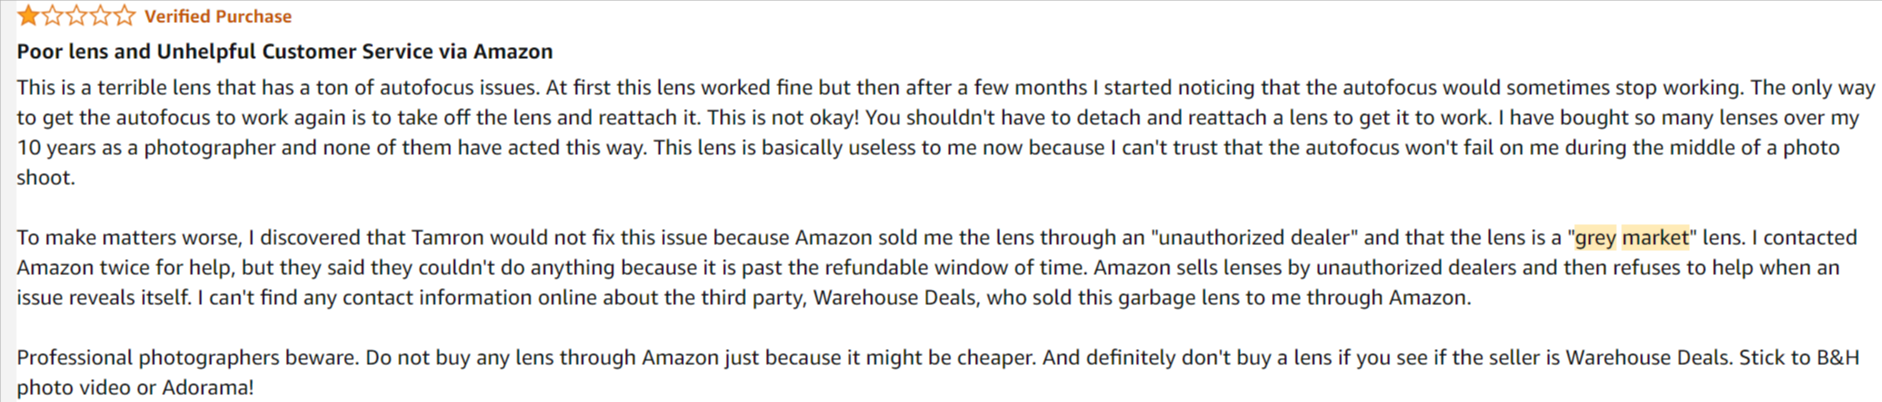Click the highlighted word "grey"
This screenshot has width=1882, height=402.
coord(1595,237)
